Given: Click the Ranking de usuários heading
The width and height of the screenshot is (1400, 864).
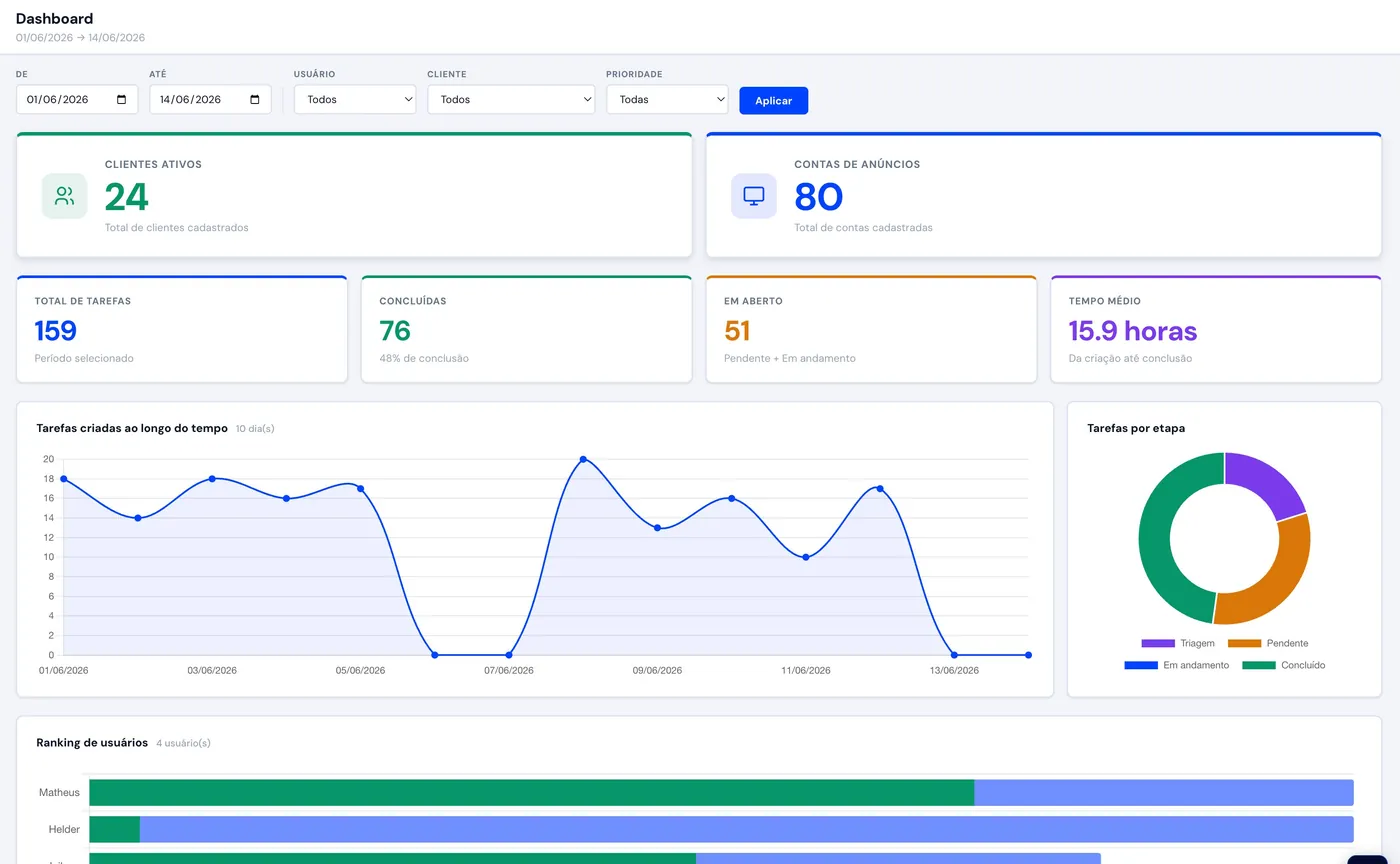Looking at the screenshot, I should 92,743.
